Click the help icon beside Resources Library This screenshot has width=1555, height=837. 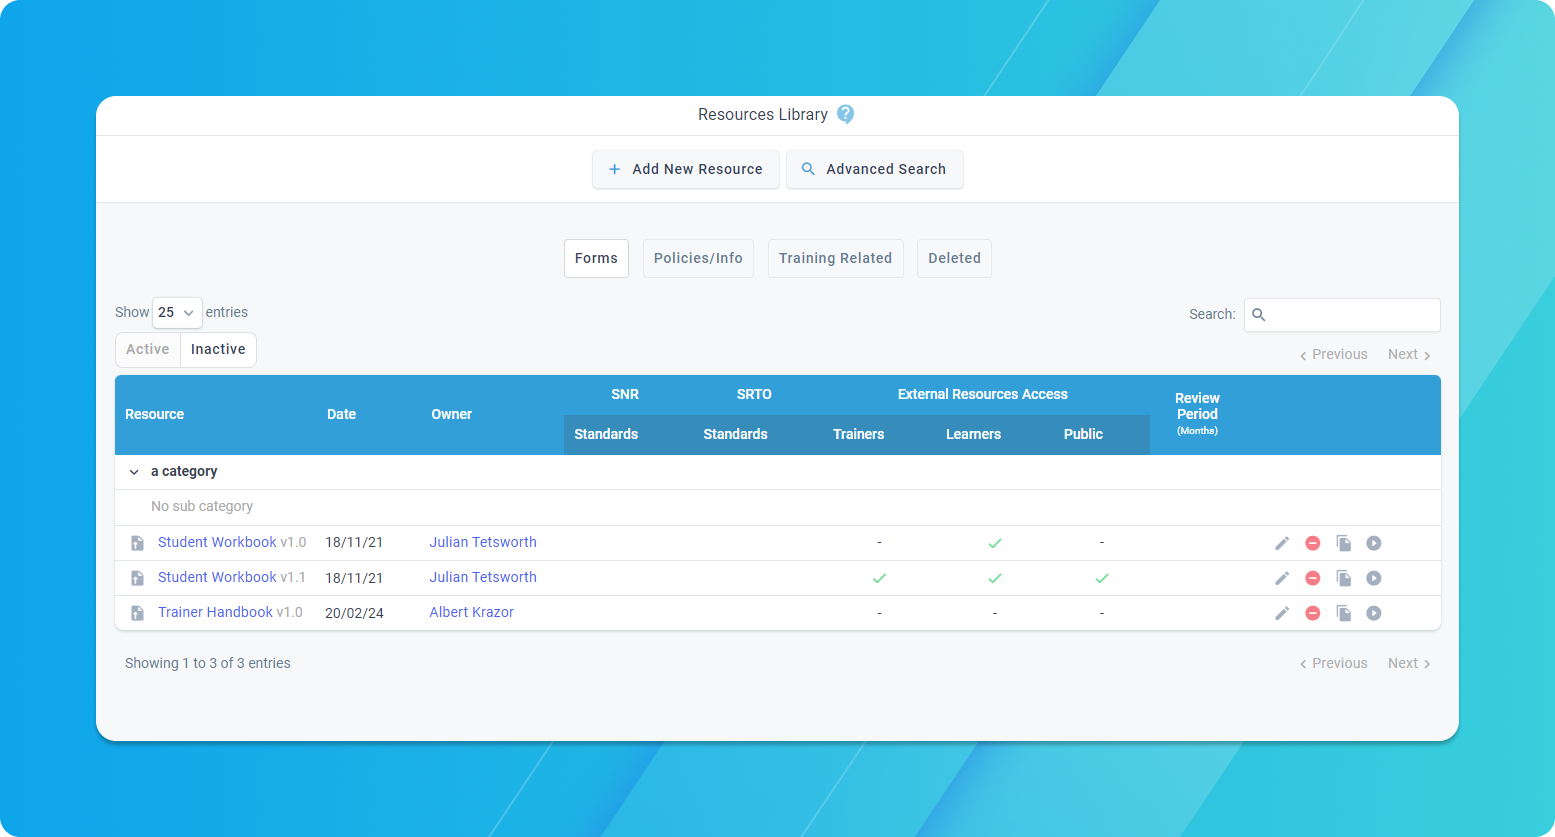(x=845, y=114)
